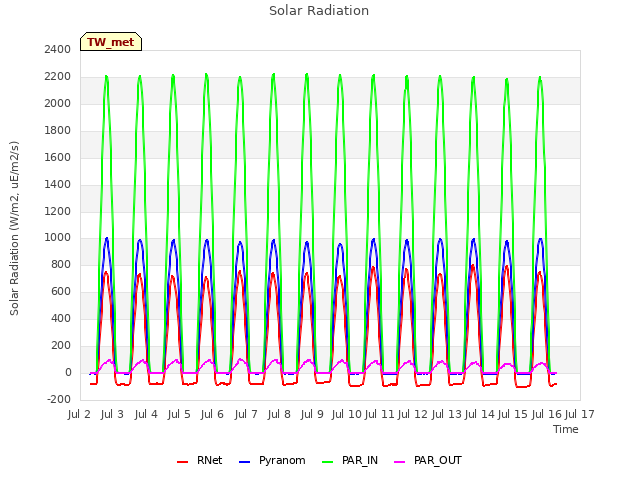This screenshot has height=480, width=640.
Task: Click the magenta PAR_OUT peak above Jul 7
Action: click(240, 360)
